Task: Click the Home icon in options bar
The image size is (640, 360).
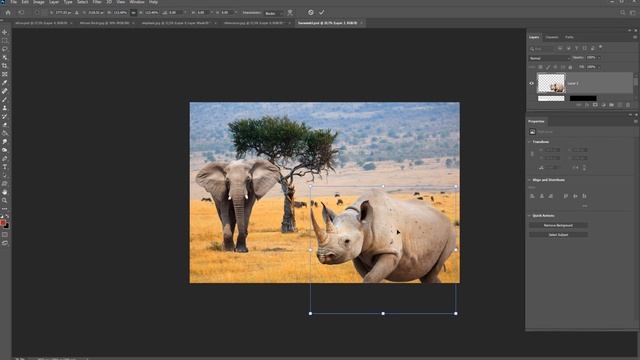Action: pyautogui.click(x=8, y=13)
